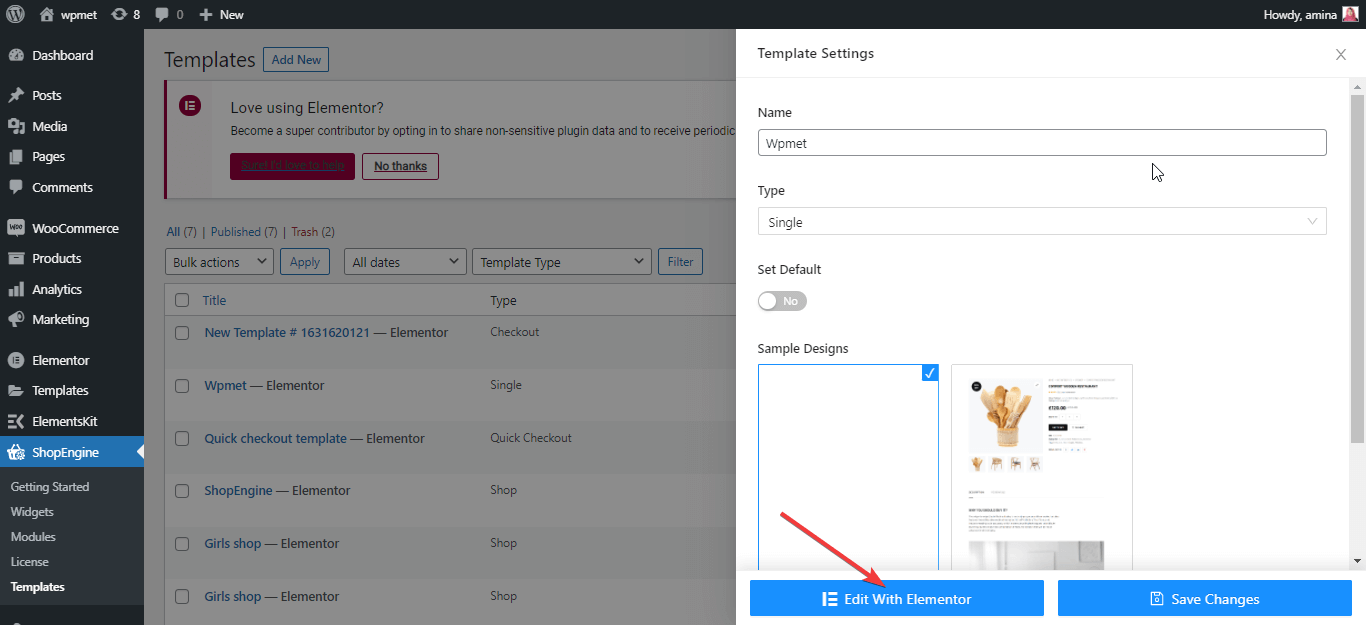Screen dimensions: 1366x625
Task: Open New Template # 1631620121 link
Action: [x=326, y=333]
